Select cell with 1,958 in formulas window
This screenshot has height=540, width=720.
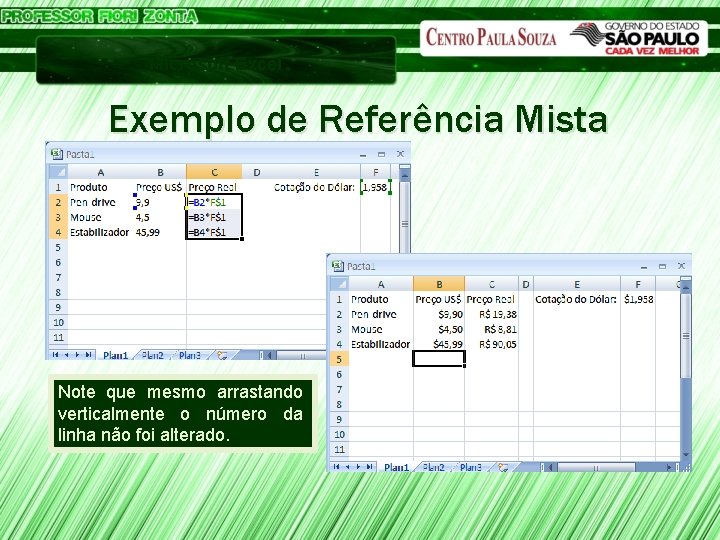[376, 187]
